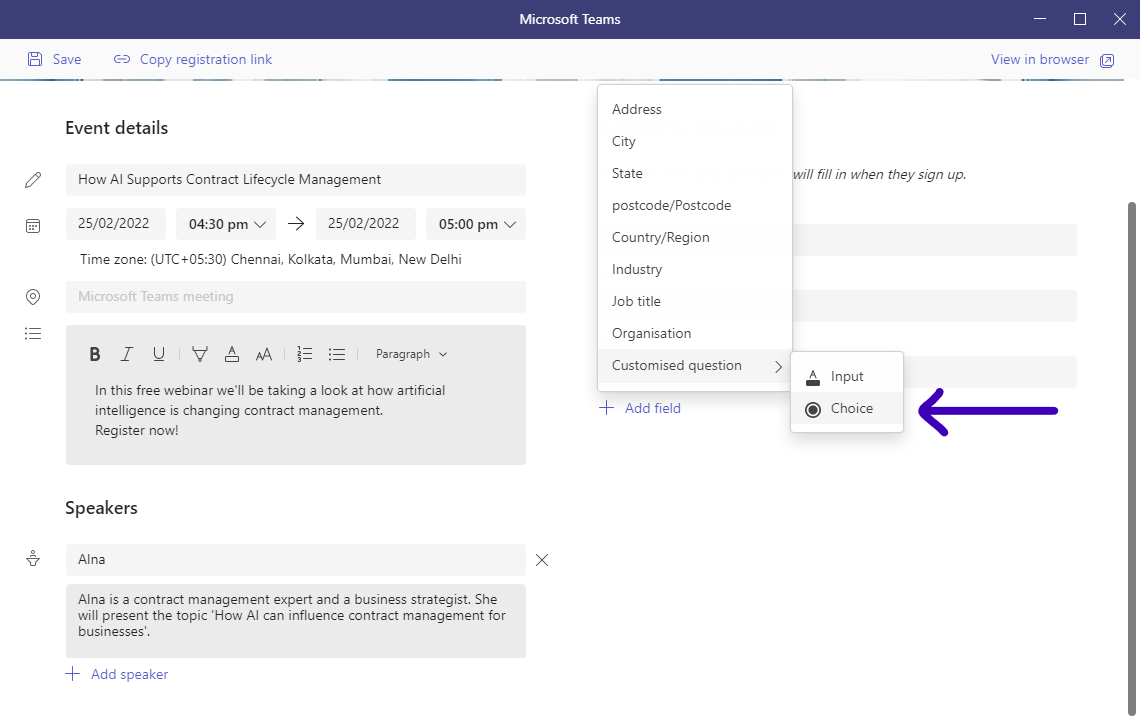Image resolution: width=1140 pixels, height=720 pixels.
Task: Open the font colour picker
Action: click(232, 353)
